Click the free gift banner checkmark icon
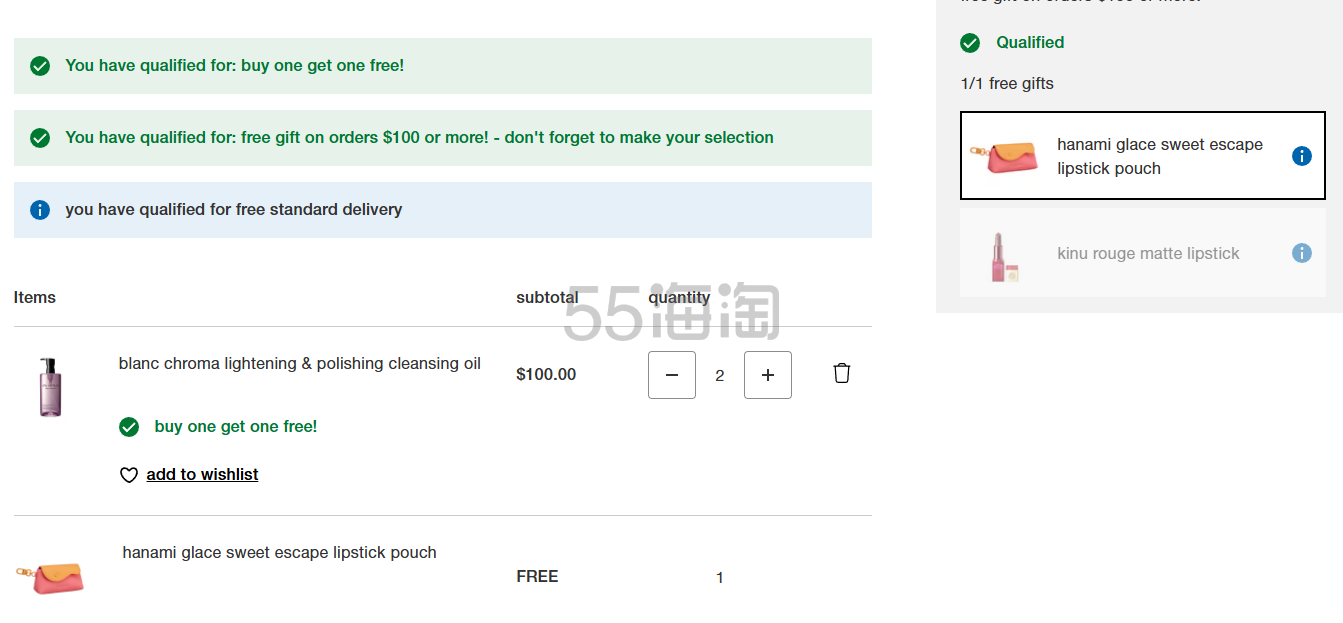 click(x=40, y=138)
